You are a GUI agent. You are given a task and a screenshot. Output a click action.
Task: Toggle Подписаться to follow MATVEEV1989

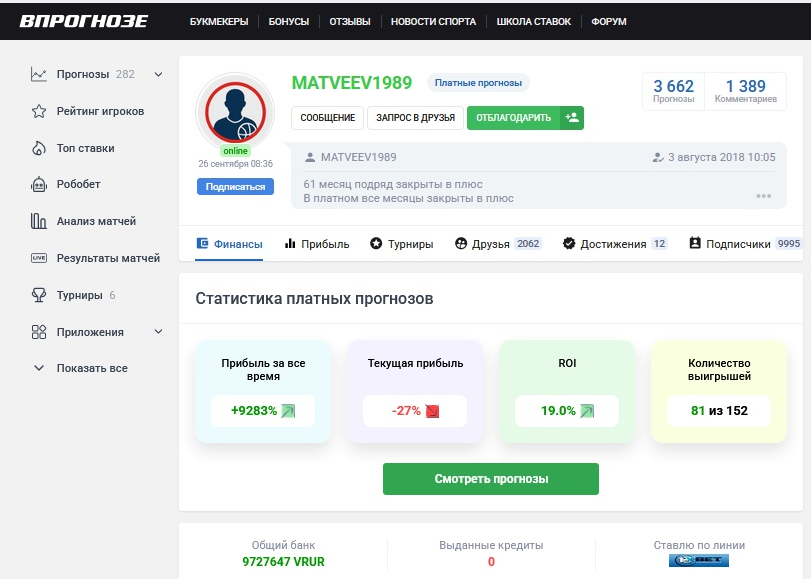[x=235, y=186]
